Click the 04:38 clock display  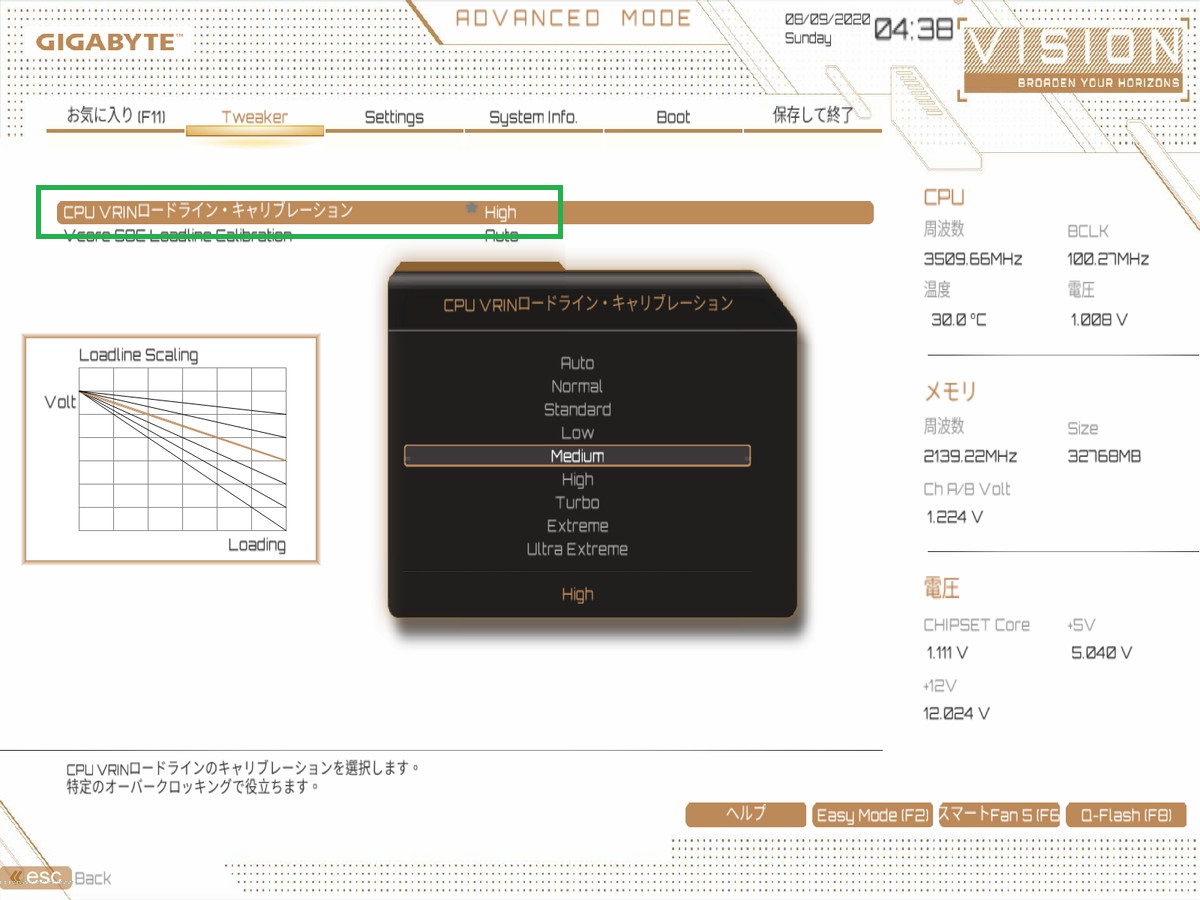914,29
